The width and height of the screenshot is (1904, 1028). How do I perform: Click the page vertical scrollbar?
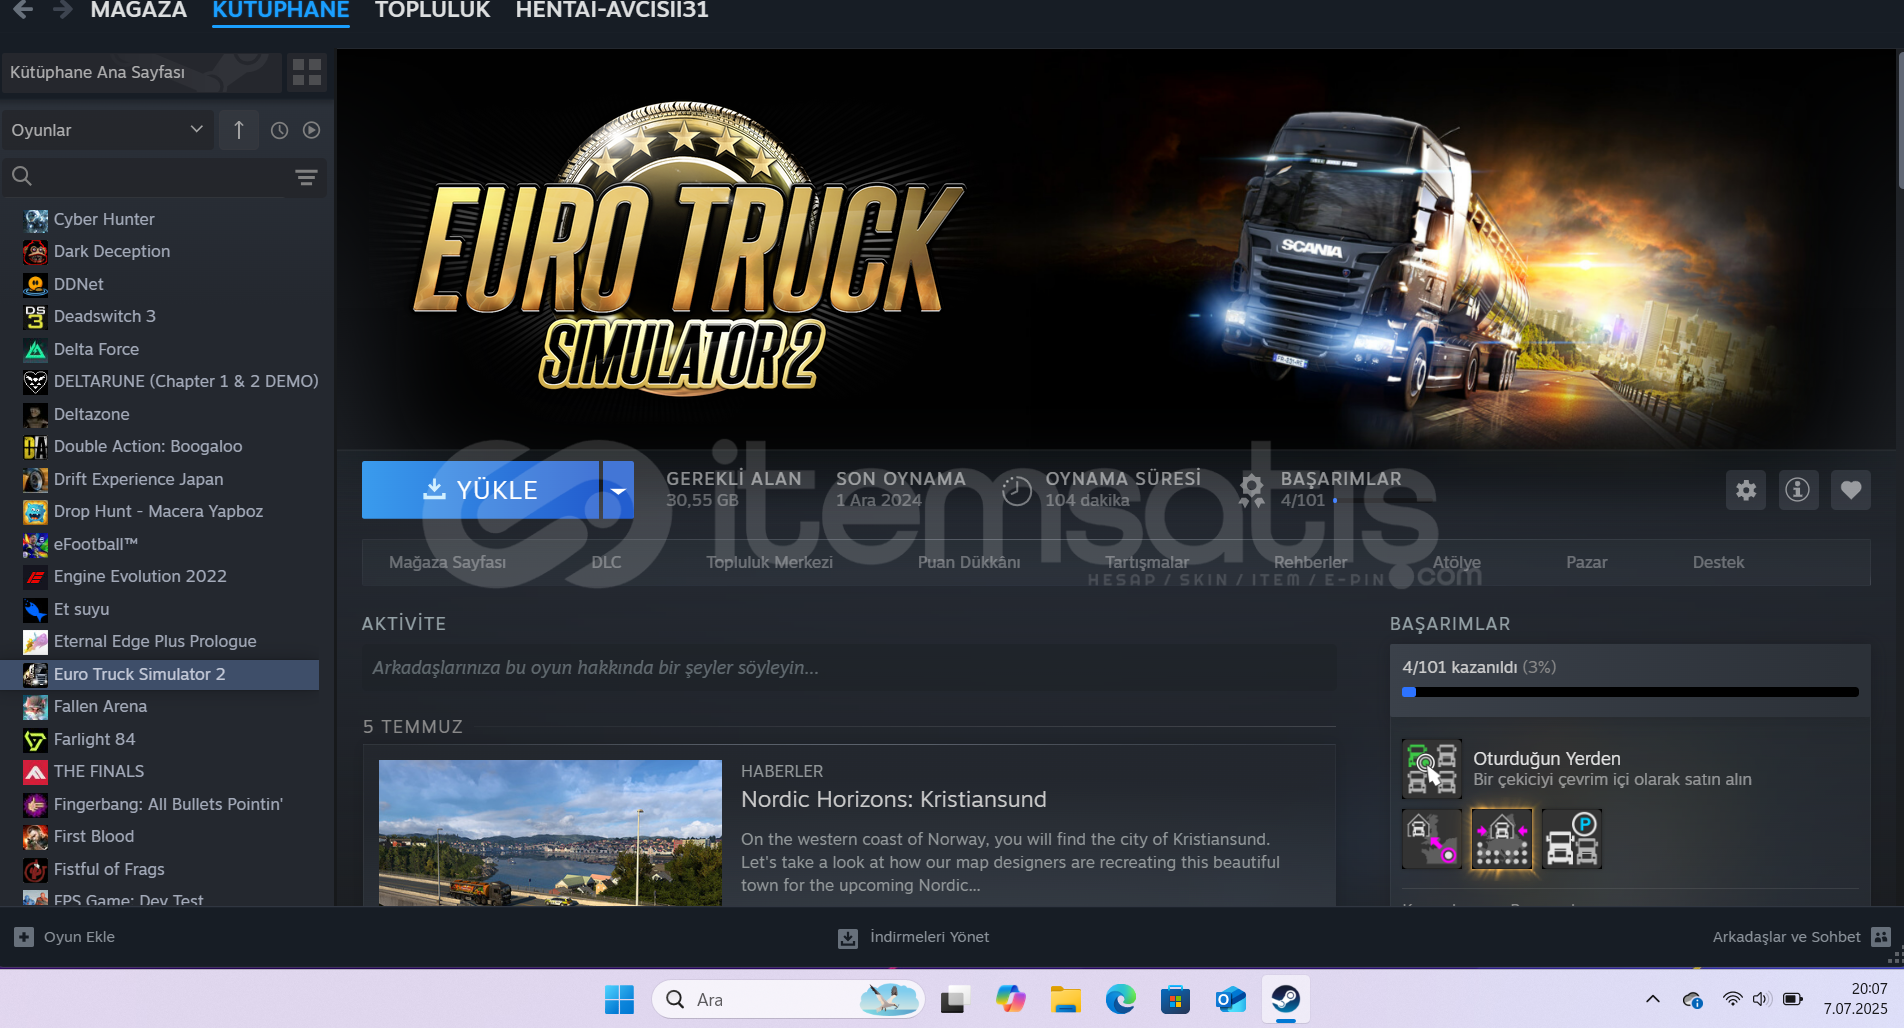[x=1898, y=120]
